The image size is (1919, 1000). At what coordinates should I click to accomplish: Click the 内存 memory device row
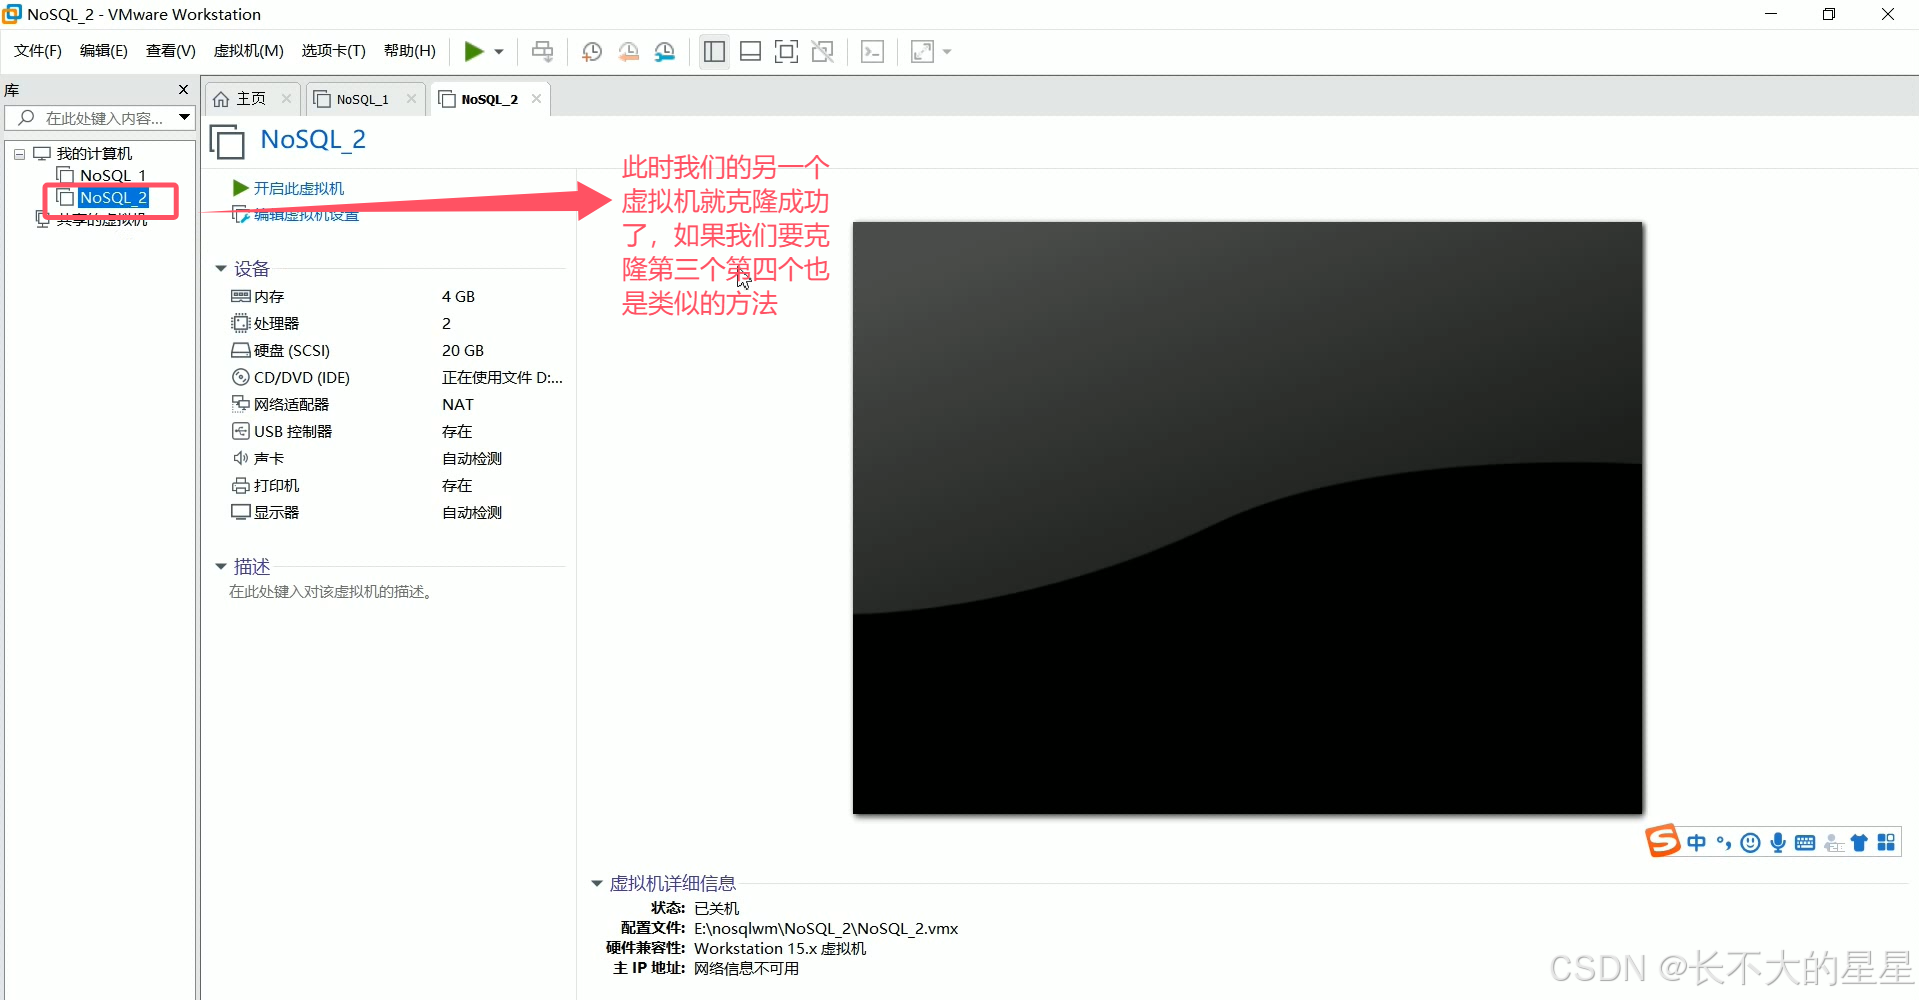pyautogui.click(x=396, y=297)
